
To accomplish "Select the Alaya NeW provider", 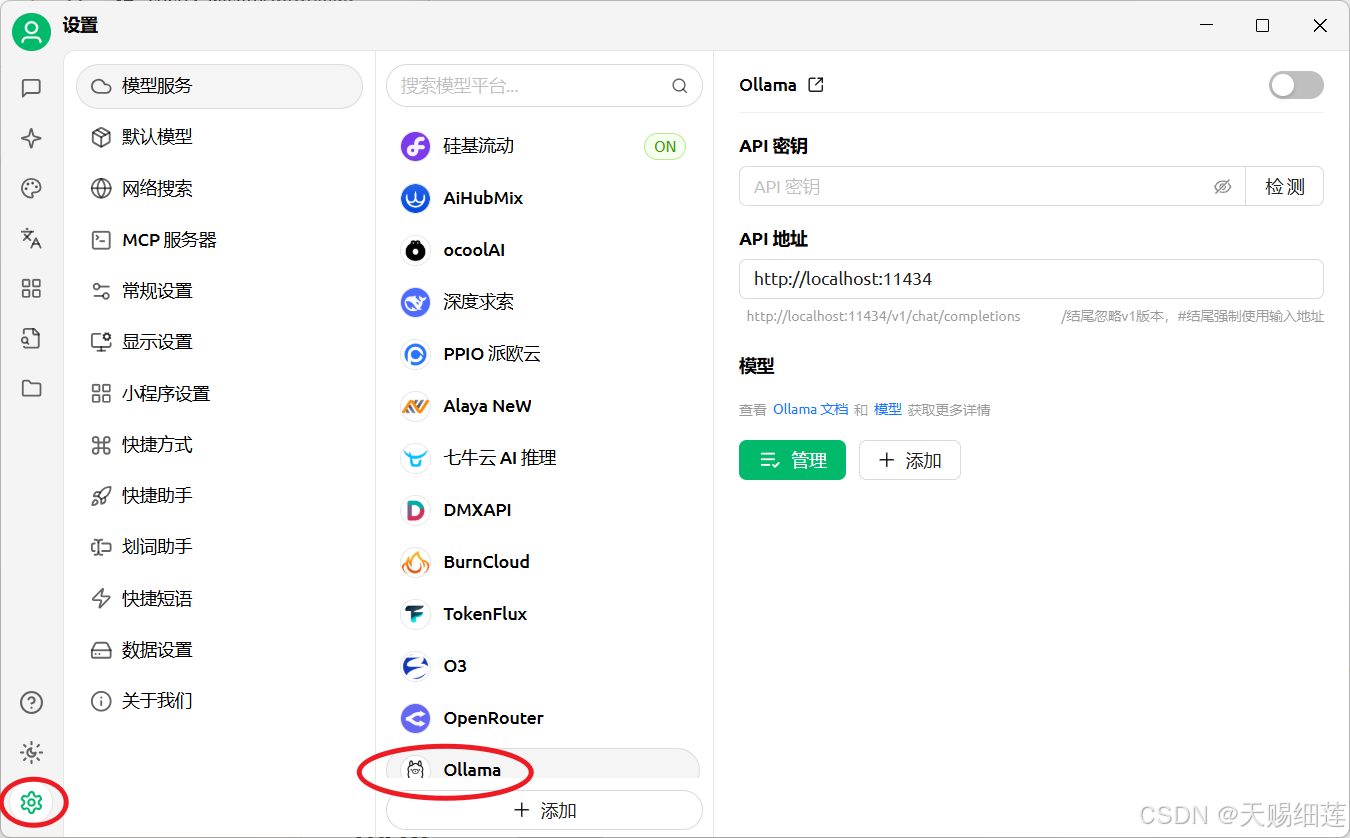I will click(x=544, y=406).
